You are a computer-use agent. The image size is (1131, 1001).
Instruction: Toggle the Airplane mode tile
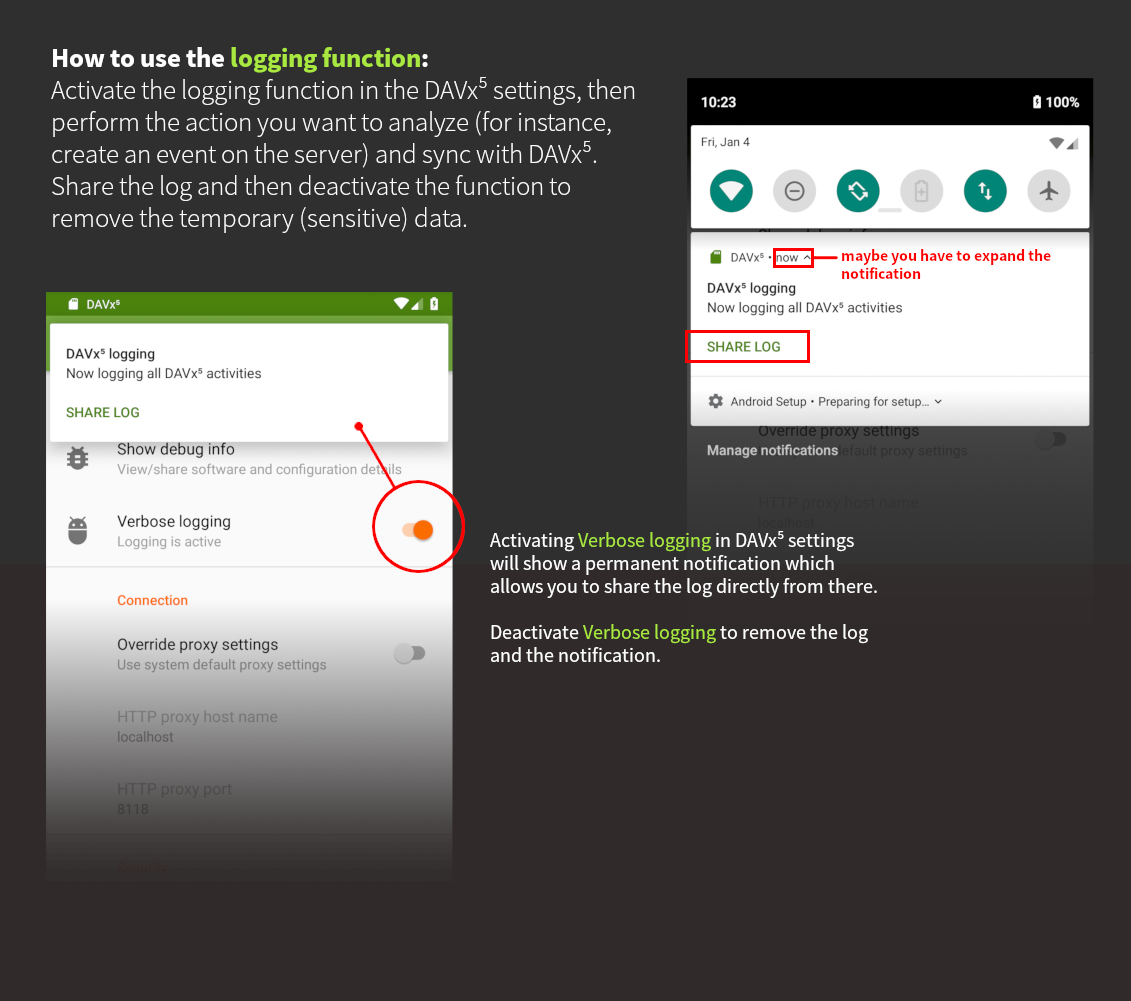click(x=1048, y=191)
